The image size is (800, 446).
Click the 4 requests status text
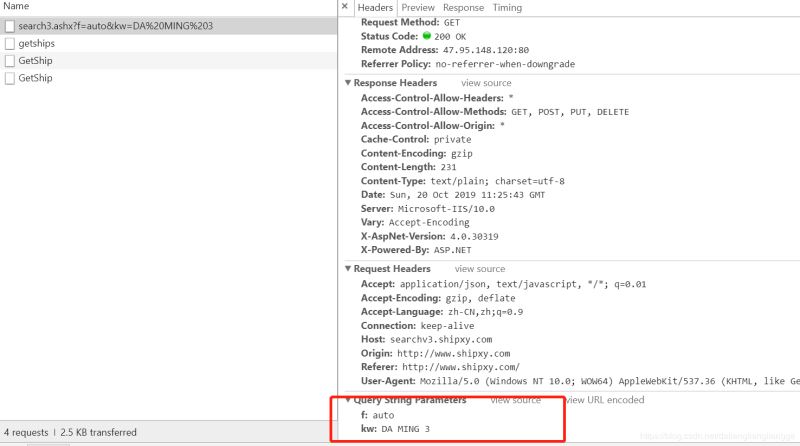26,432
